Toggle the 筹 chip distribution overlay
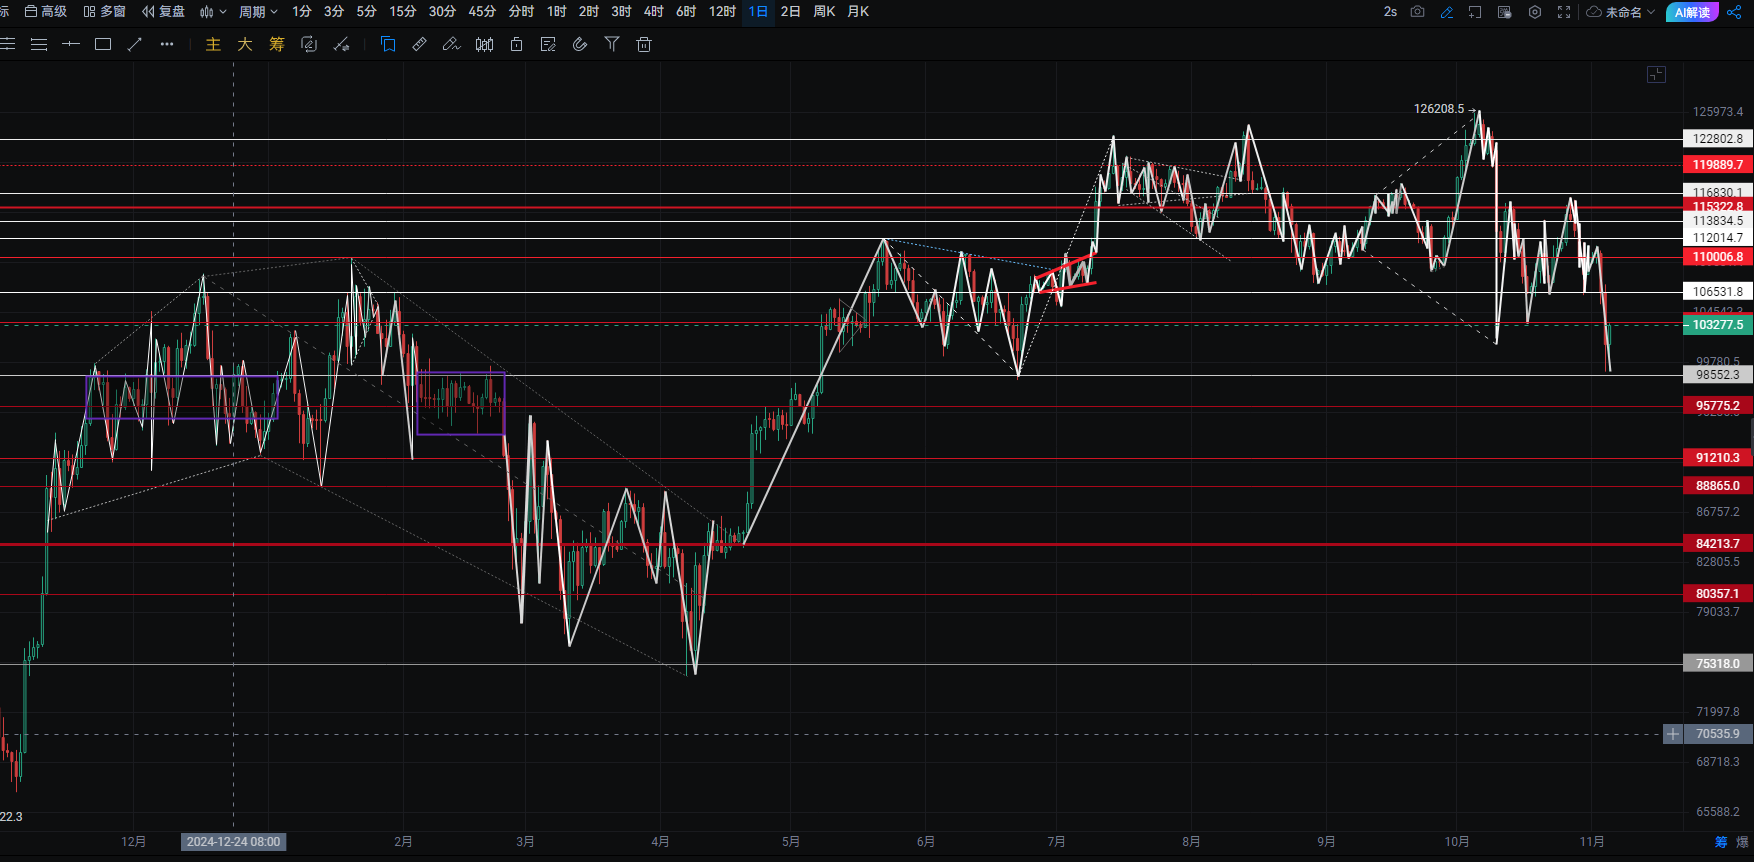1754x862 pixels. 277,44
